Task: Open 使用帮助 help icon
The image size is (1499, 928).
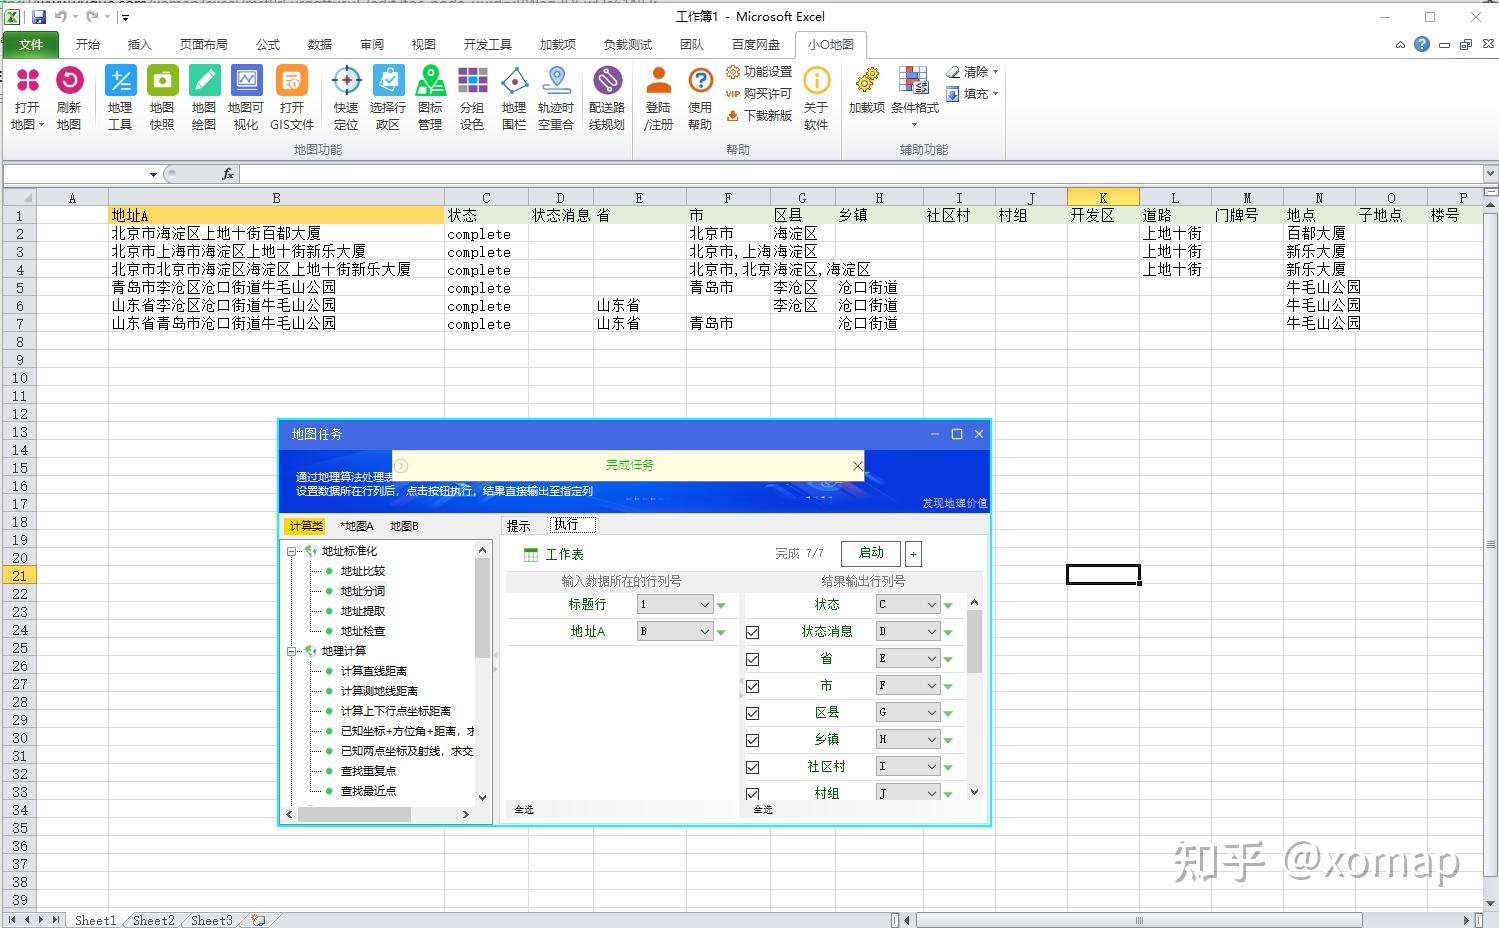Action: point(700,97)
